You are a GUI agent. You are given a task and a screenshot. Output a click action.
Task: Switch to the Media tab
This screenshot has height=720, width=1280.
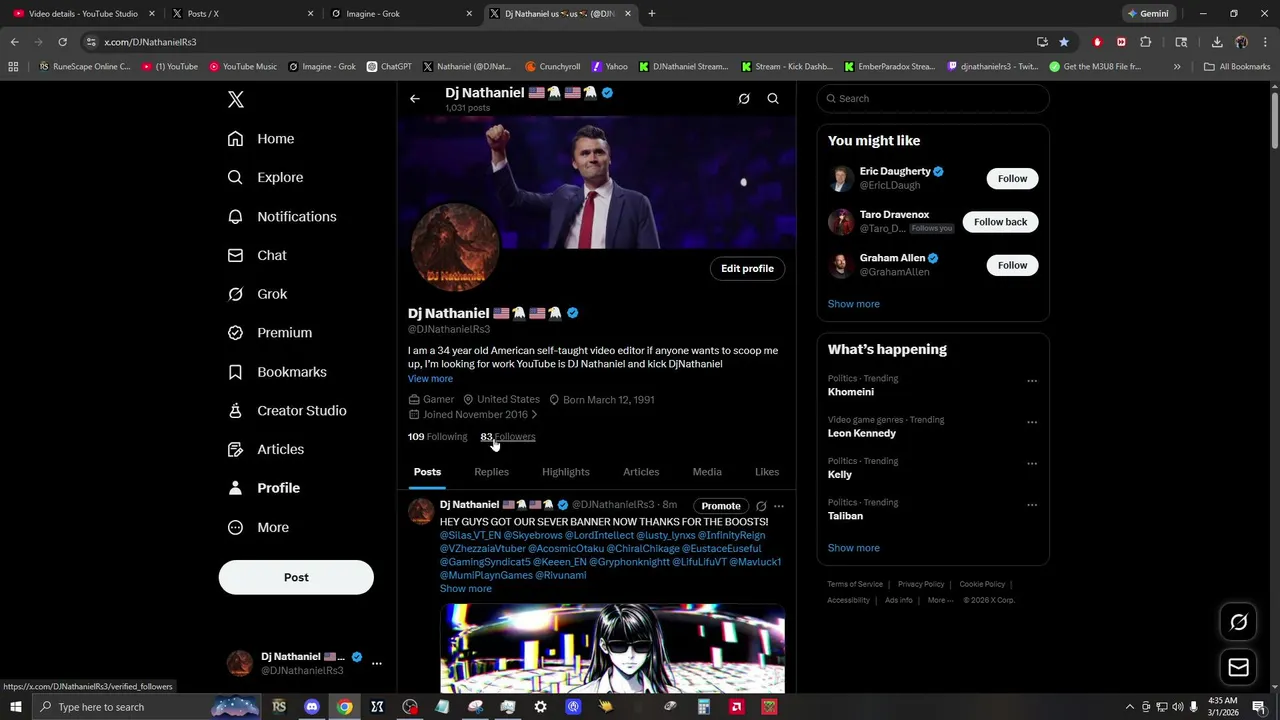pos(707,472)
